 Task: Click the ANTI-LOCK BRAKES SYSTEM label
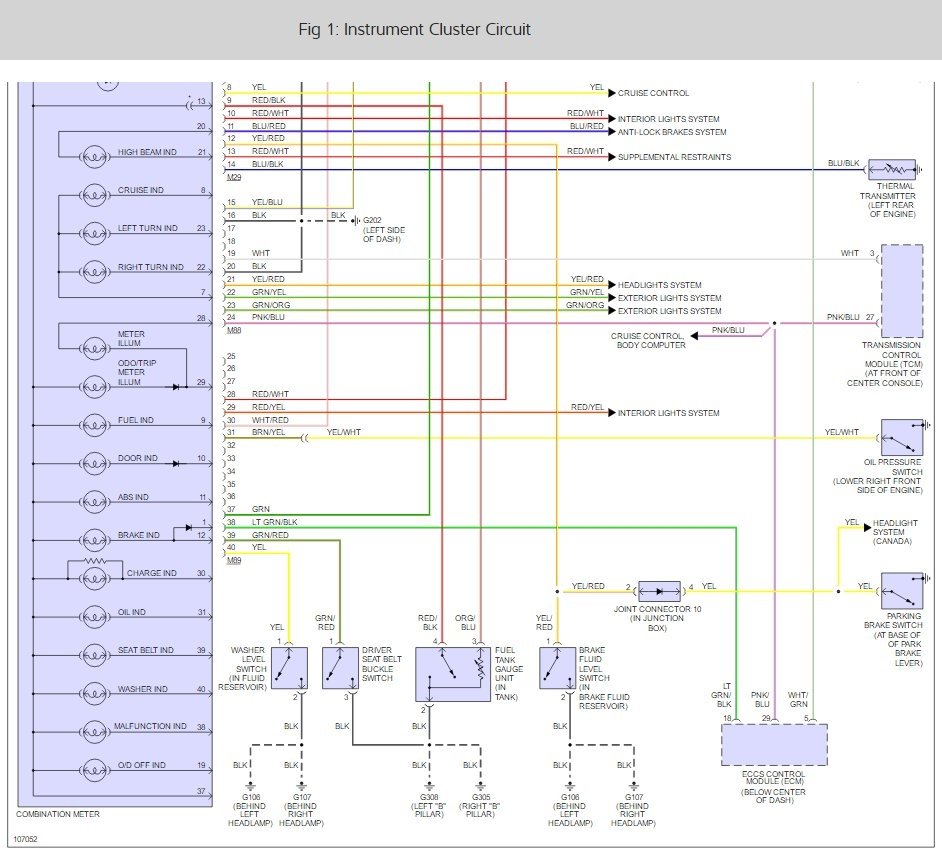tap(672, 132)
